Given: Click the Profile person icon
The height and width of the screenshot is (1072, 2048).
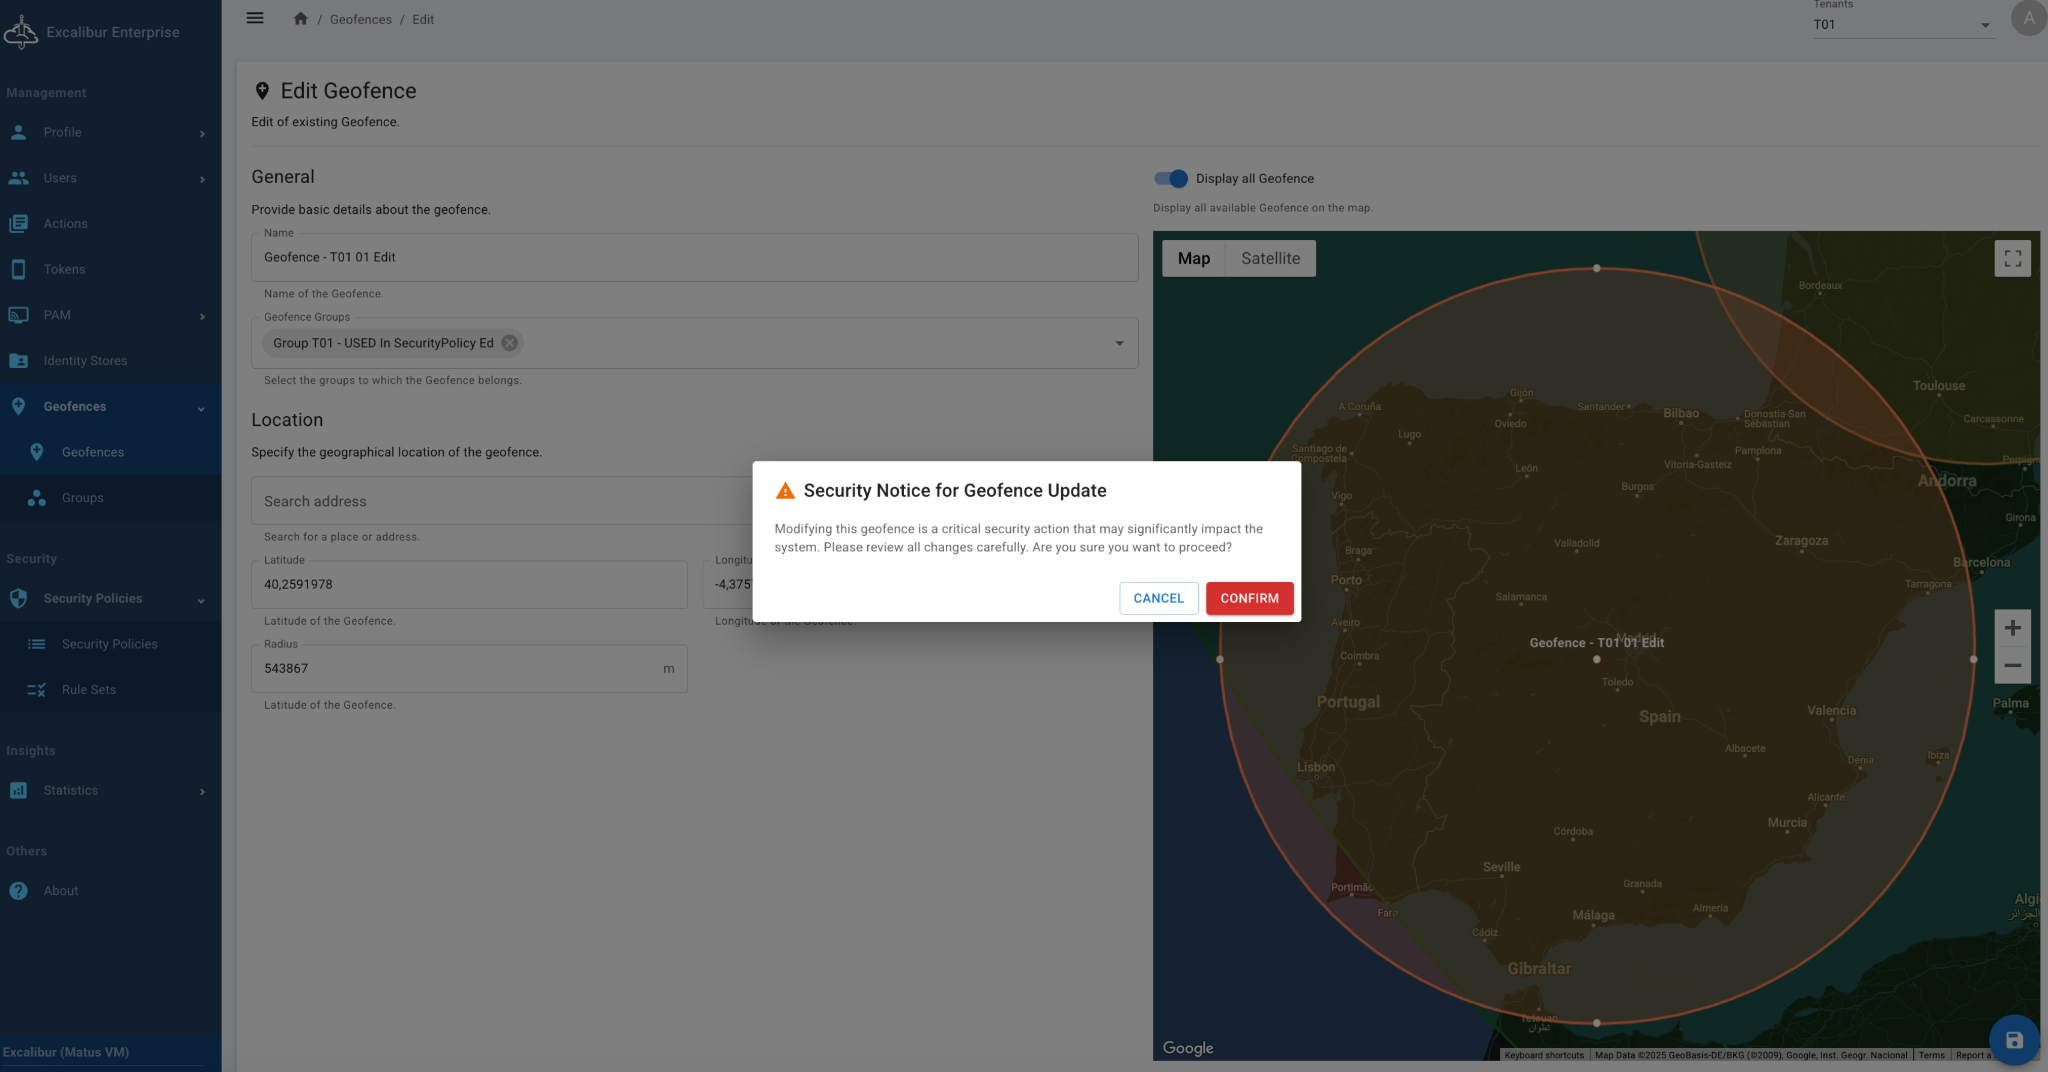Looking at the screenshot, I should tap(18, 132).
